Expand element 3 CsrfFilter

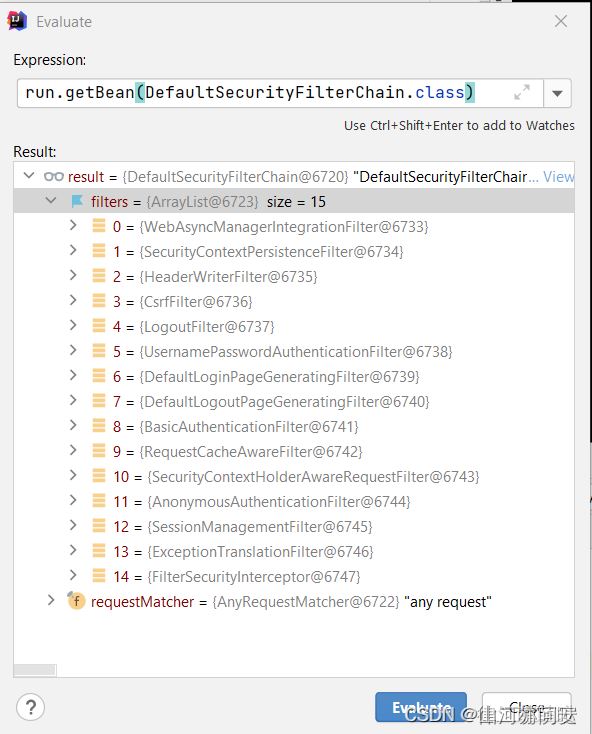coord(73,301)
